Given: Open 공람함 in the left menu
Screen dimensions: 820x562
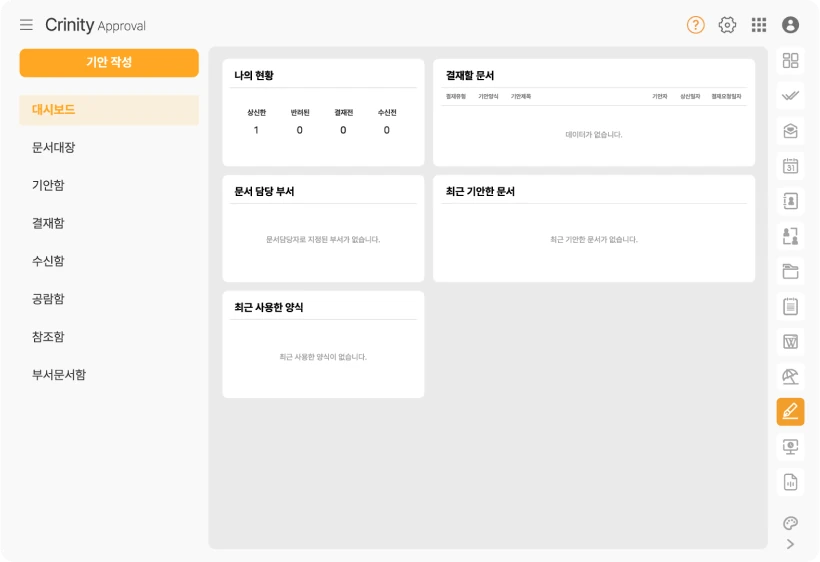Looking at the screenshot, I should (48, 299).
